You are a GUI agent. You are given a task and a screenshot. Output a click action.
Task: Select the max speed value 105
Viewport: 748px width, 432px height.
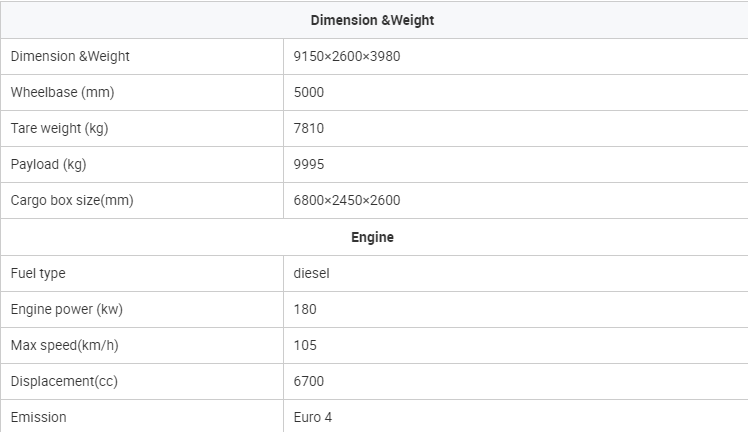305,345
